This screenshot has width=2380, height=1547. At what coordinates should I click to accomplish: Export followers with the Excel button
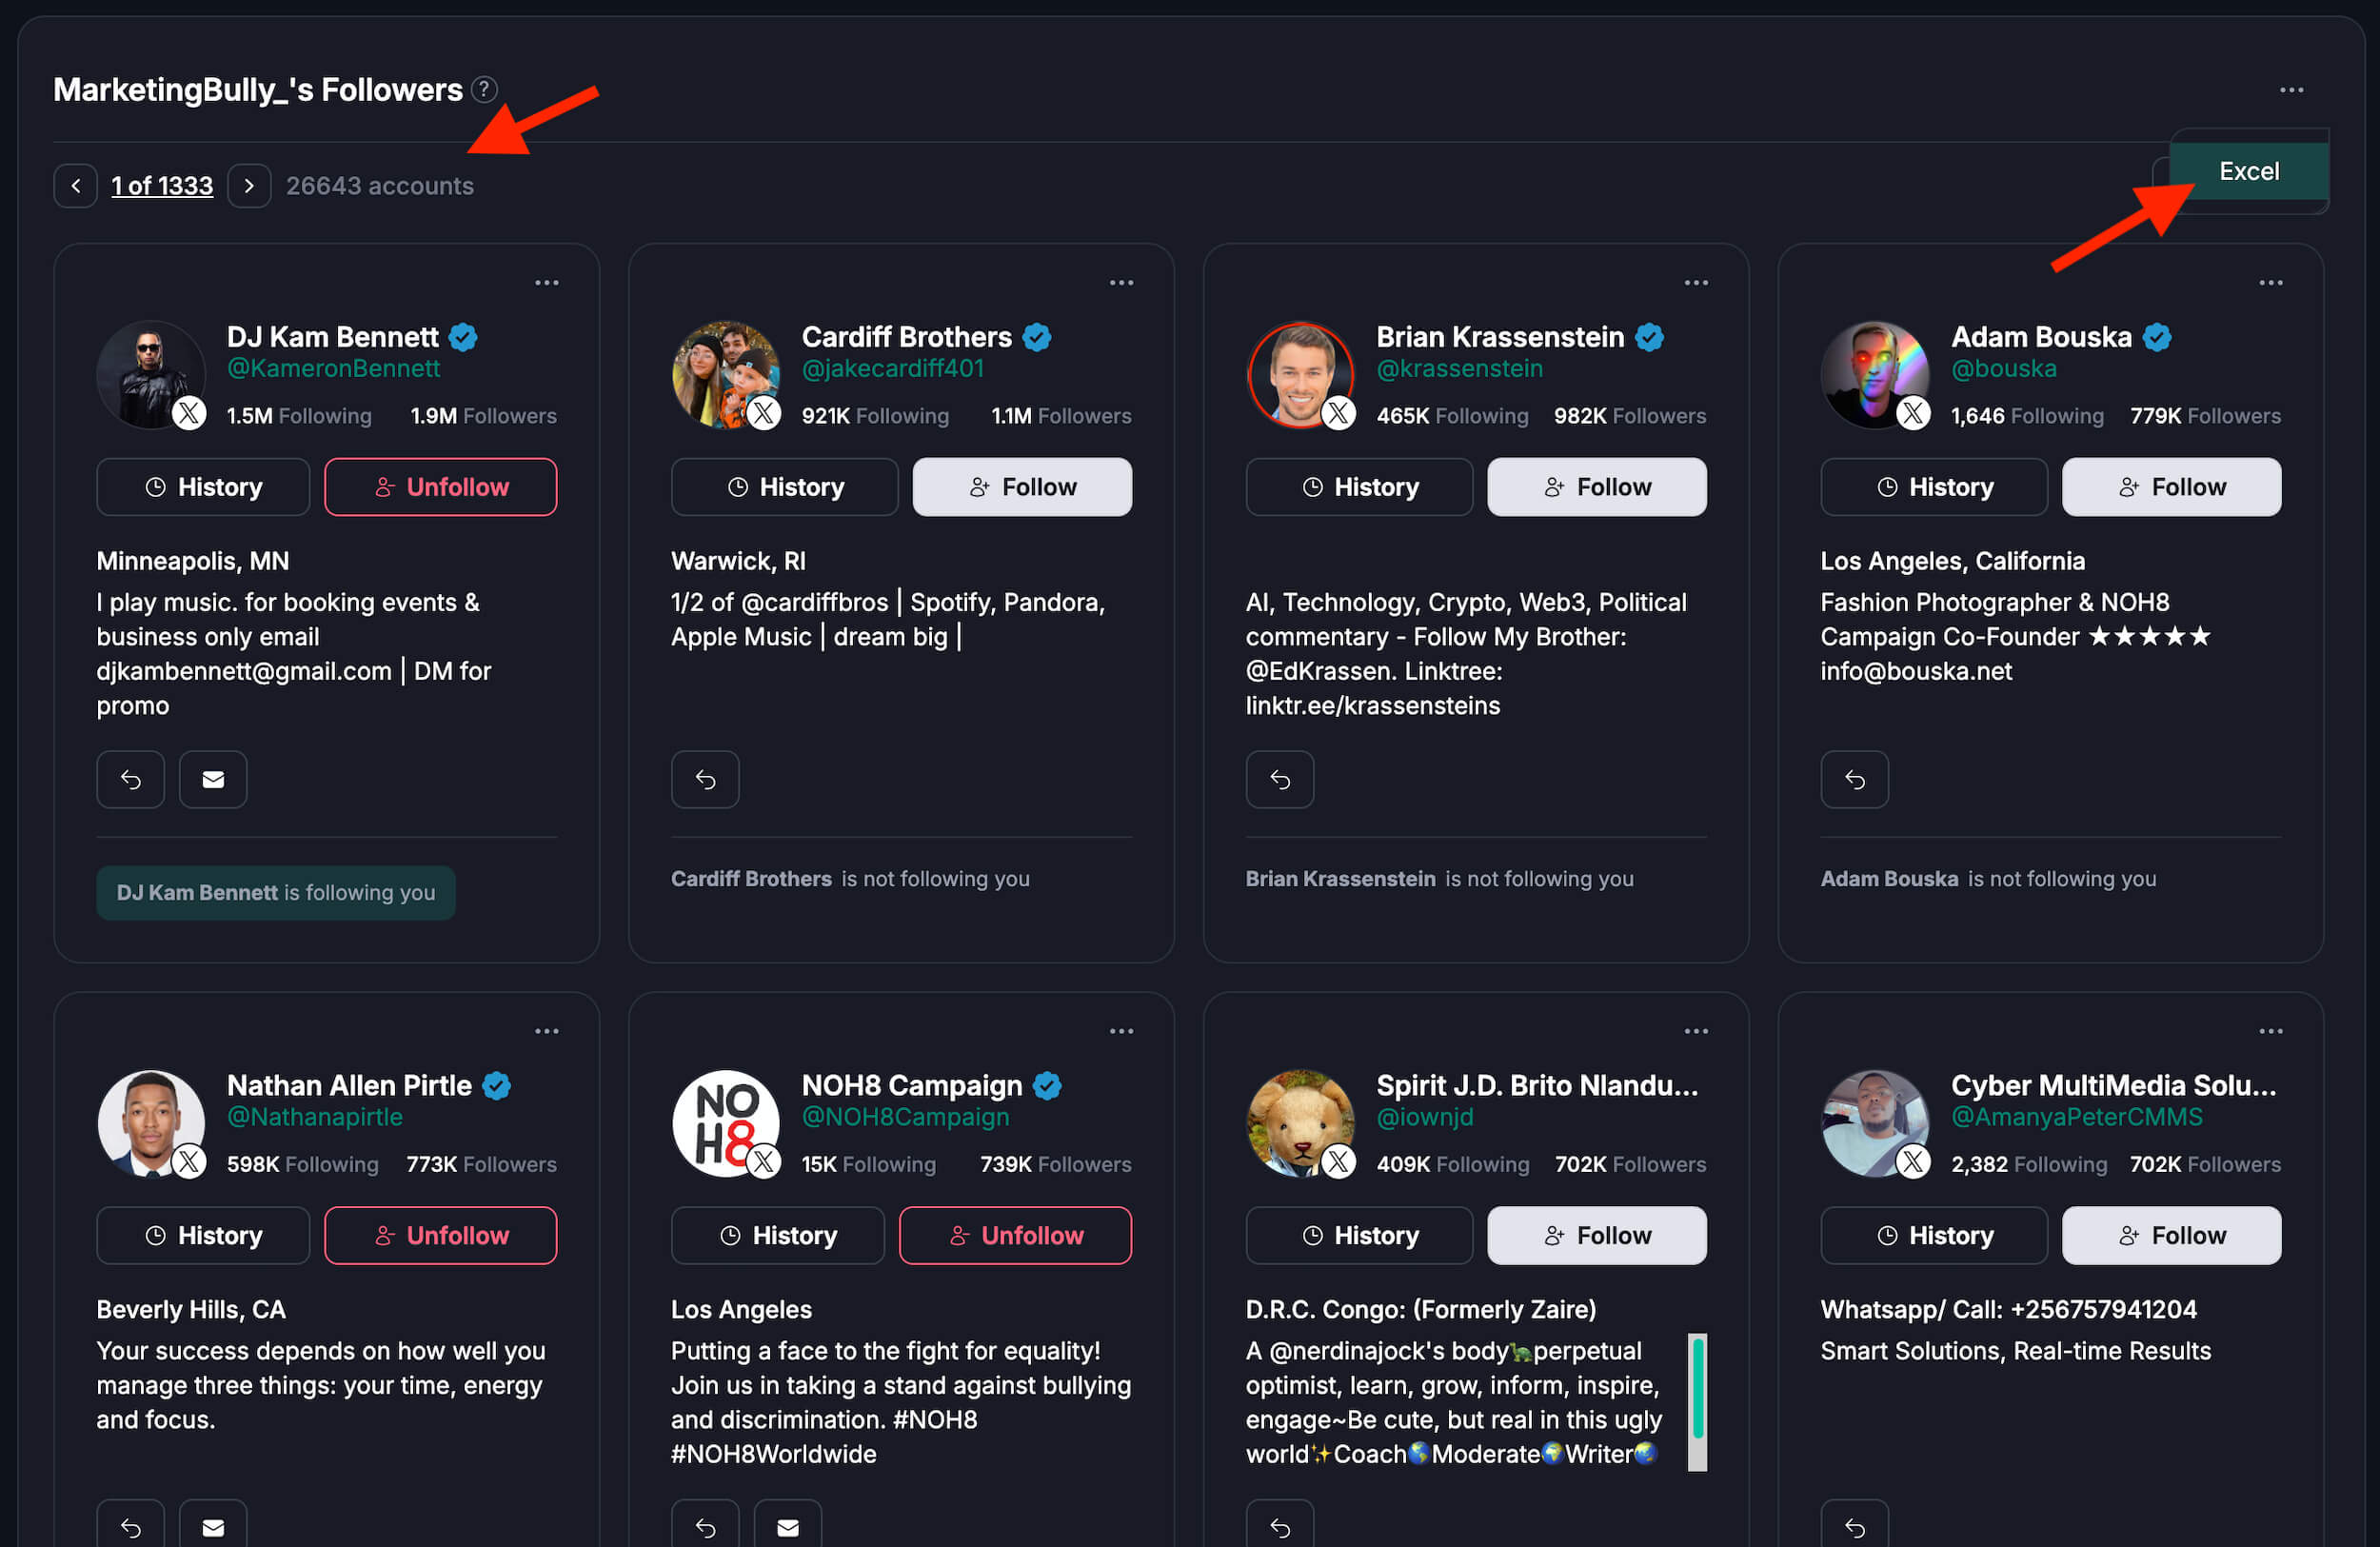point(2248,171)
